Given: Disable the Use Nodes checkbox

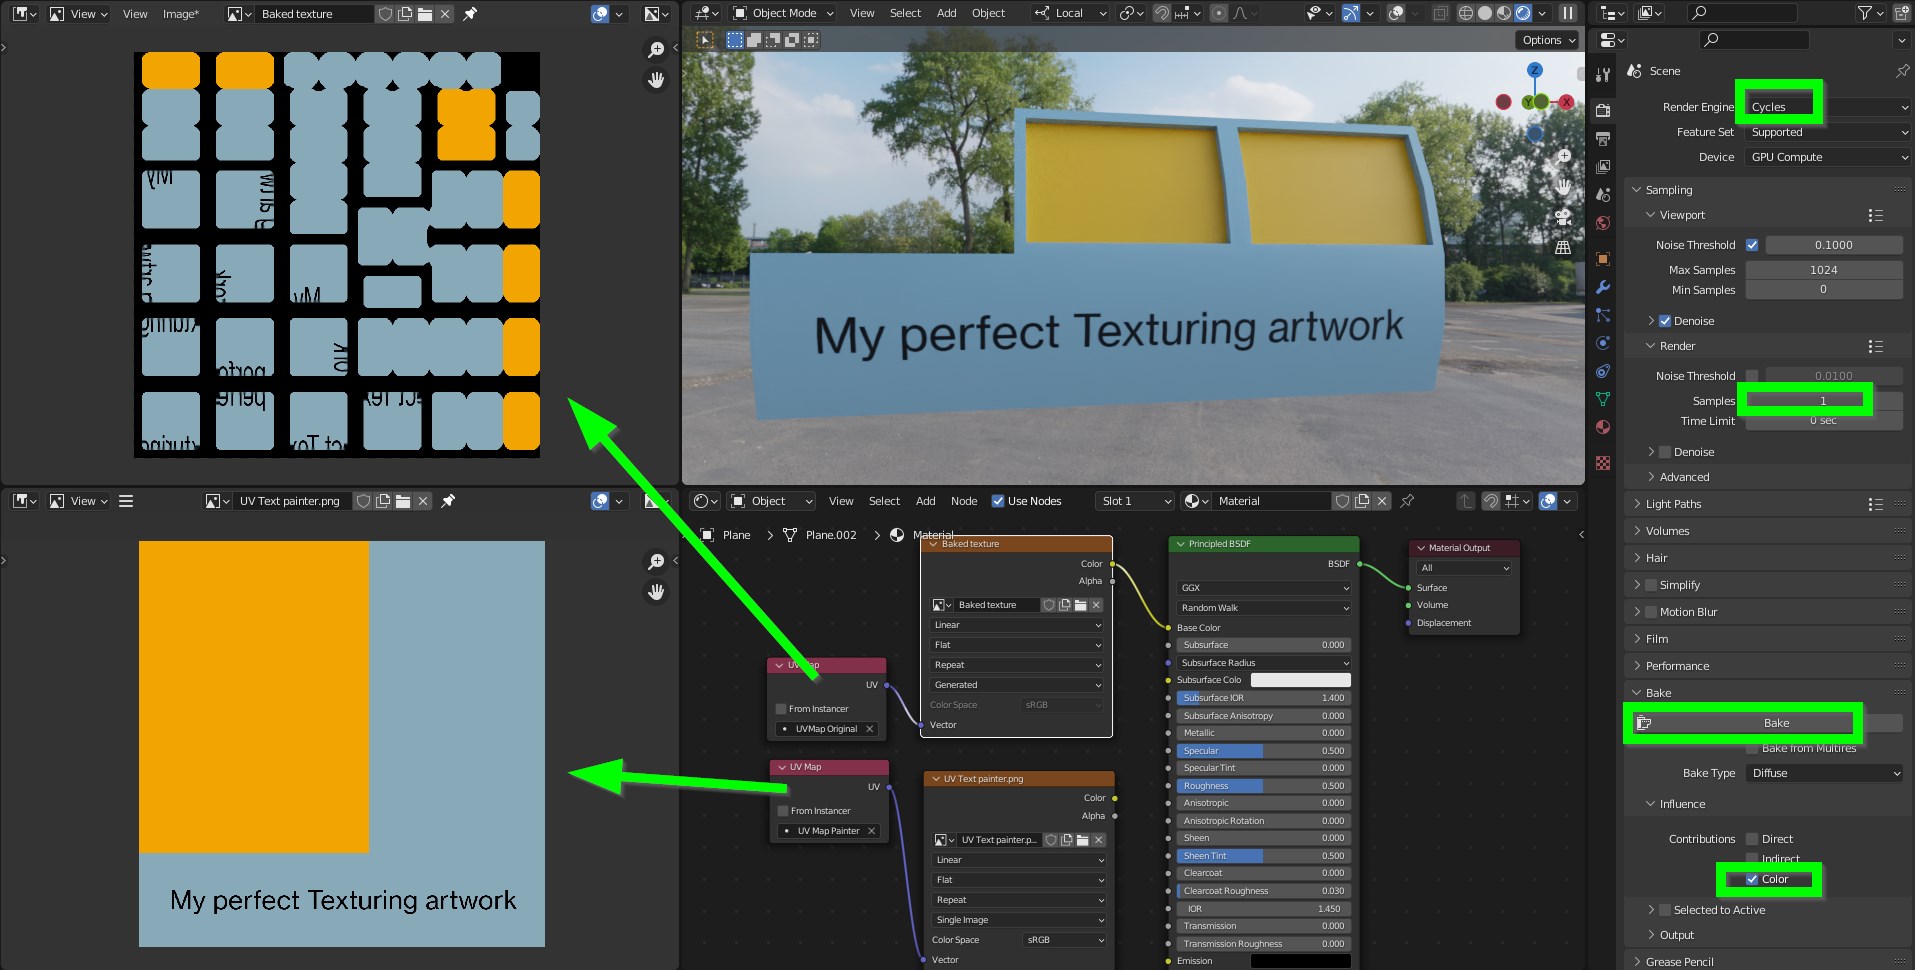Looking at the screenshot, I should coord(997,501).
